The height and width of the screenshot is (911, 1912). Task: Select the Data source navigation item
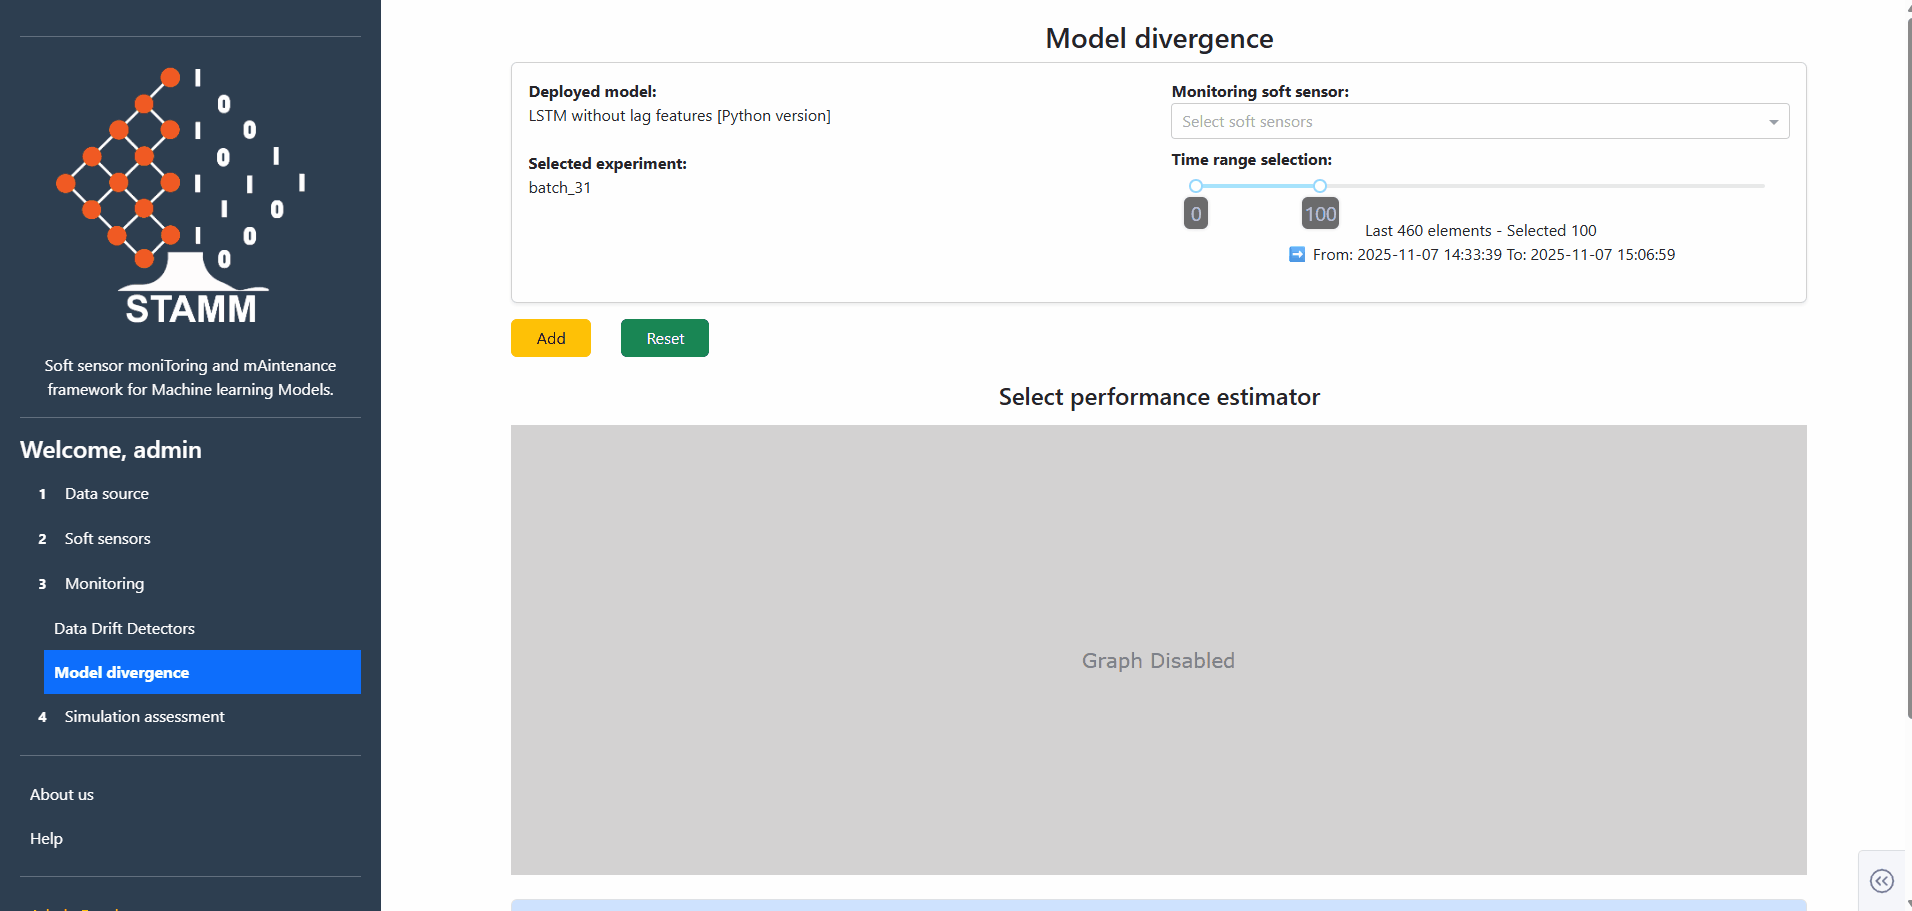tap(106, 493)
